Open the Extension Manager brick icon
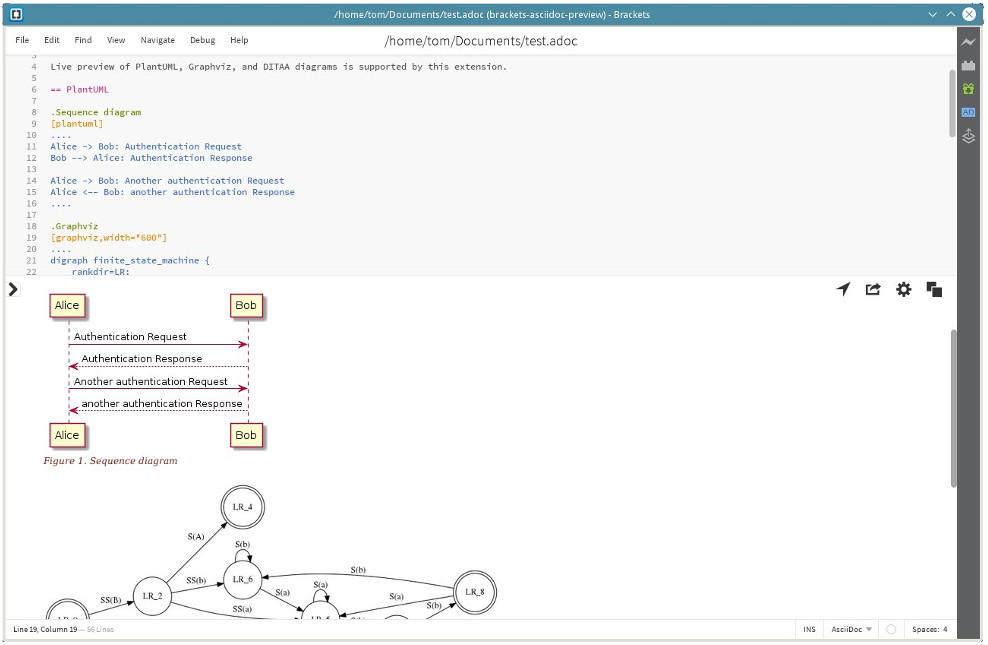The height and width of the screenshot is (645, 988). click(968, 65)
